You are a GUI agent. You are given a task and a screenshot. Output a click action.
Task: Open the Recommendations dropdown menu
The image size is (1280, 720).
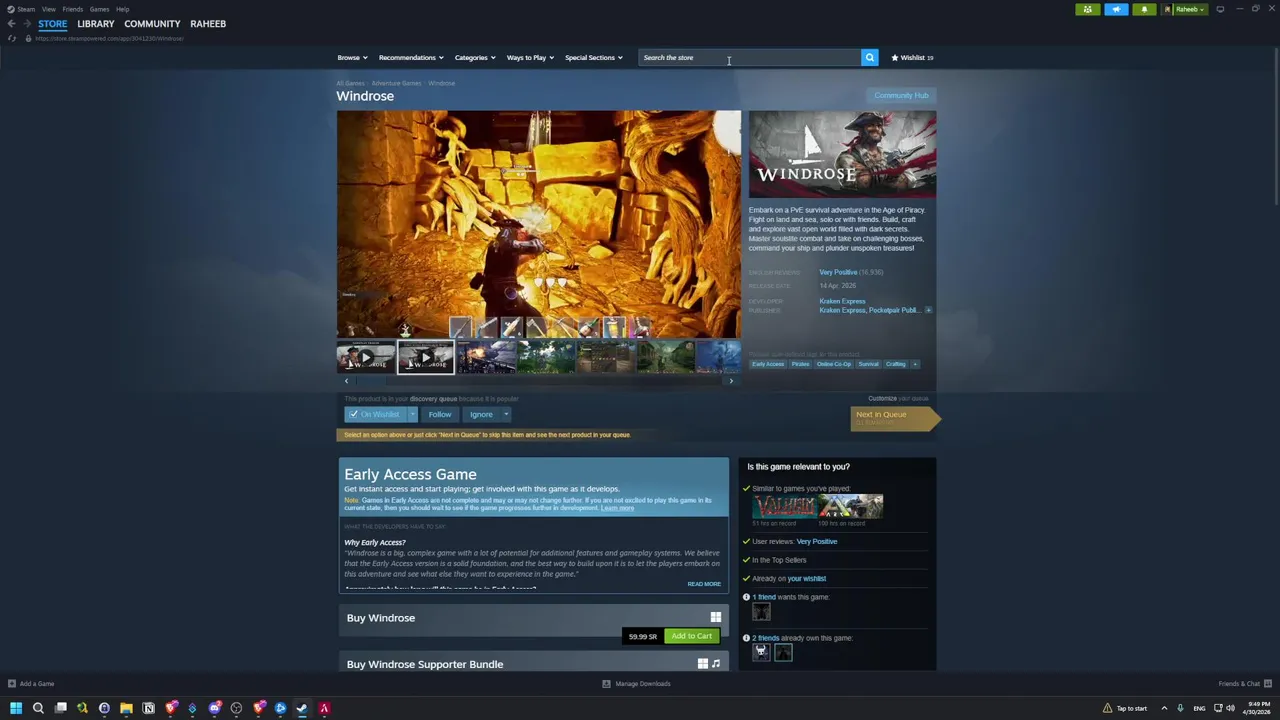click(x=411, y=57)
